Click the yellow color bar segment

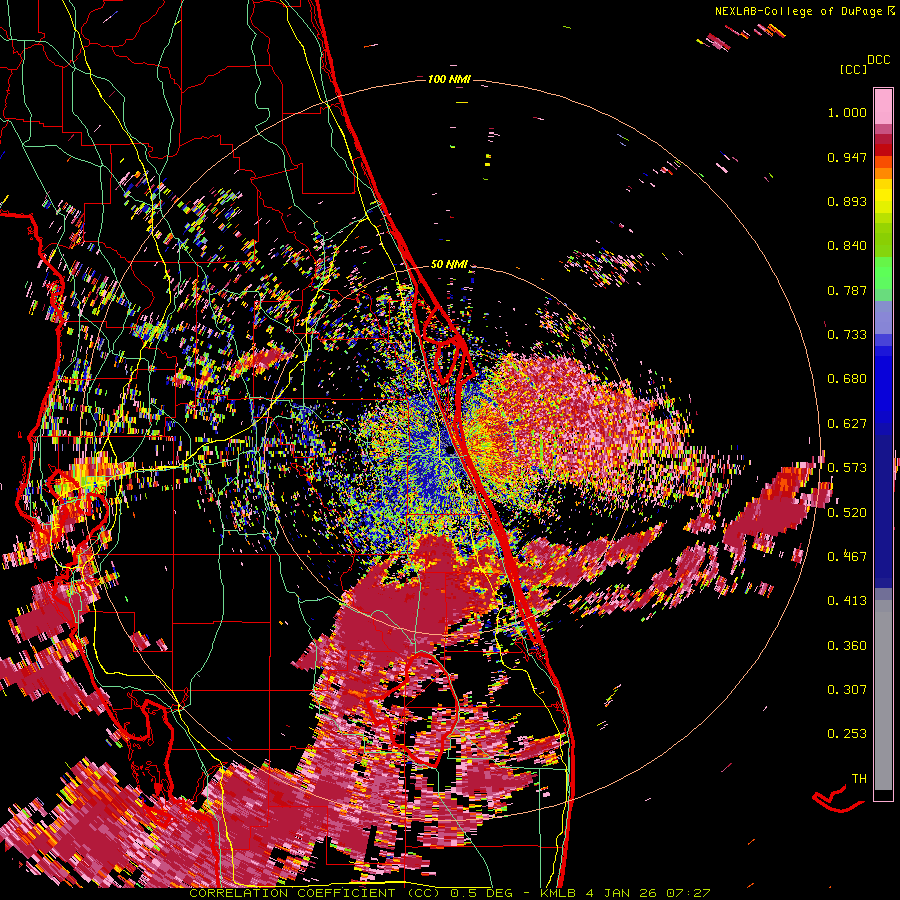point(883,197)
